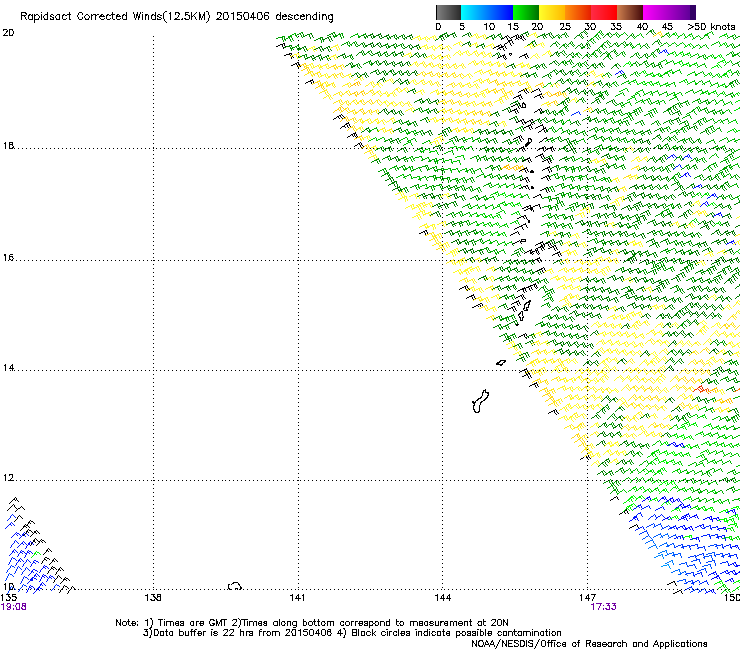Click the scale label 25 on colorbar

pos(565,27)
